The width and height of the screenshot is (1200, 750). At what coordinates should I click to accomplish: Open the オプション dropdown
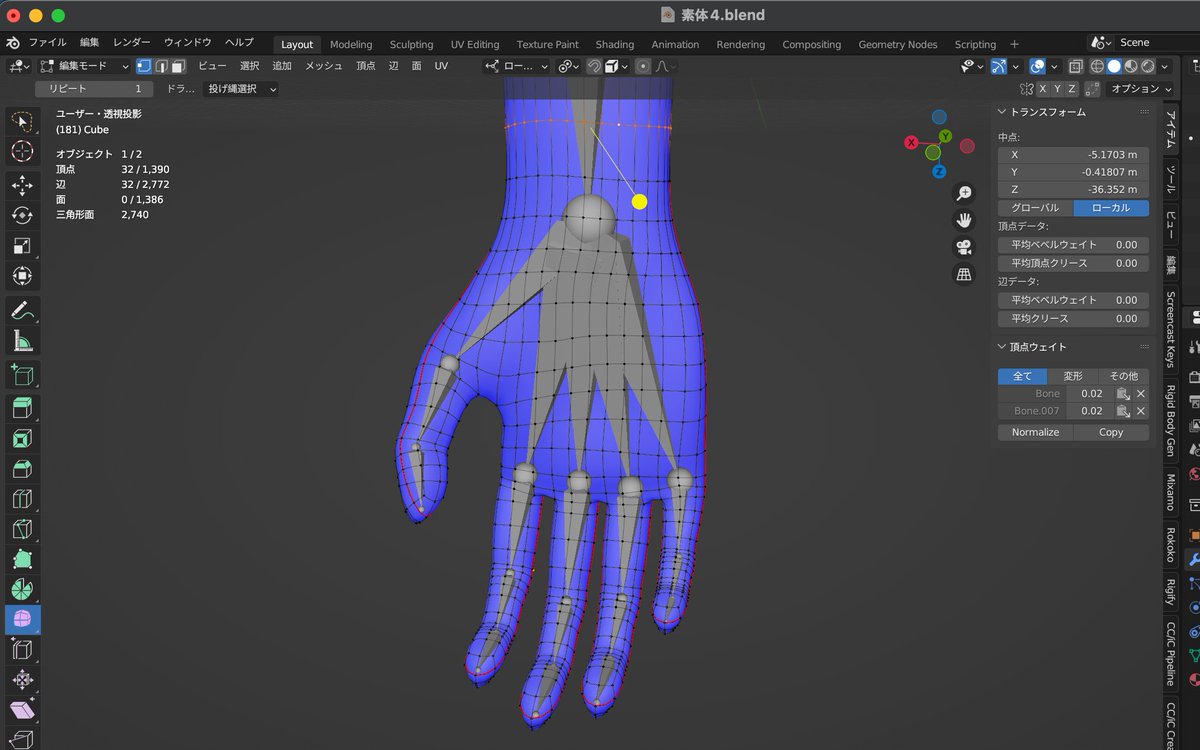point(1141,89)
